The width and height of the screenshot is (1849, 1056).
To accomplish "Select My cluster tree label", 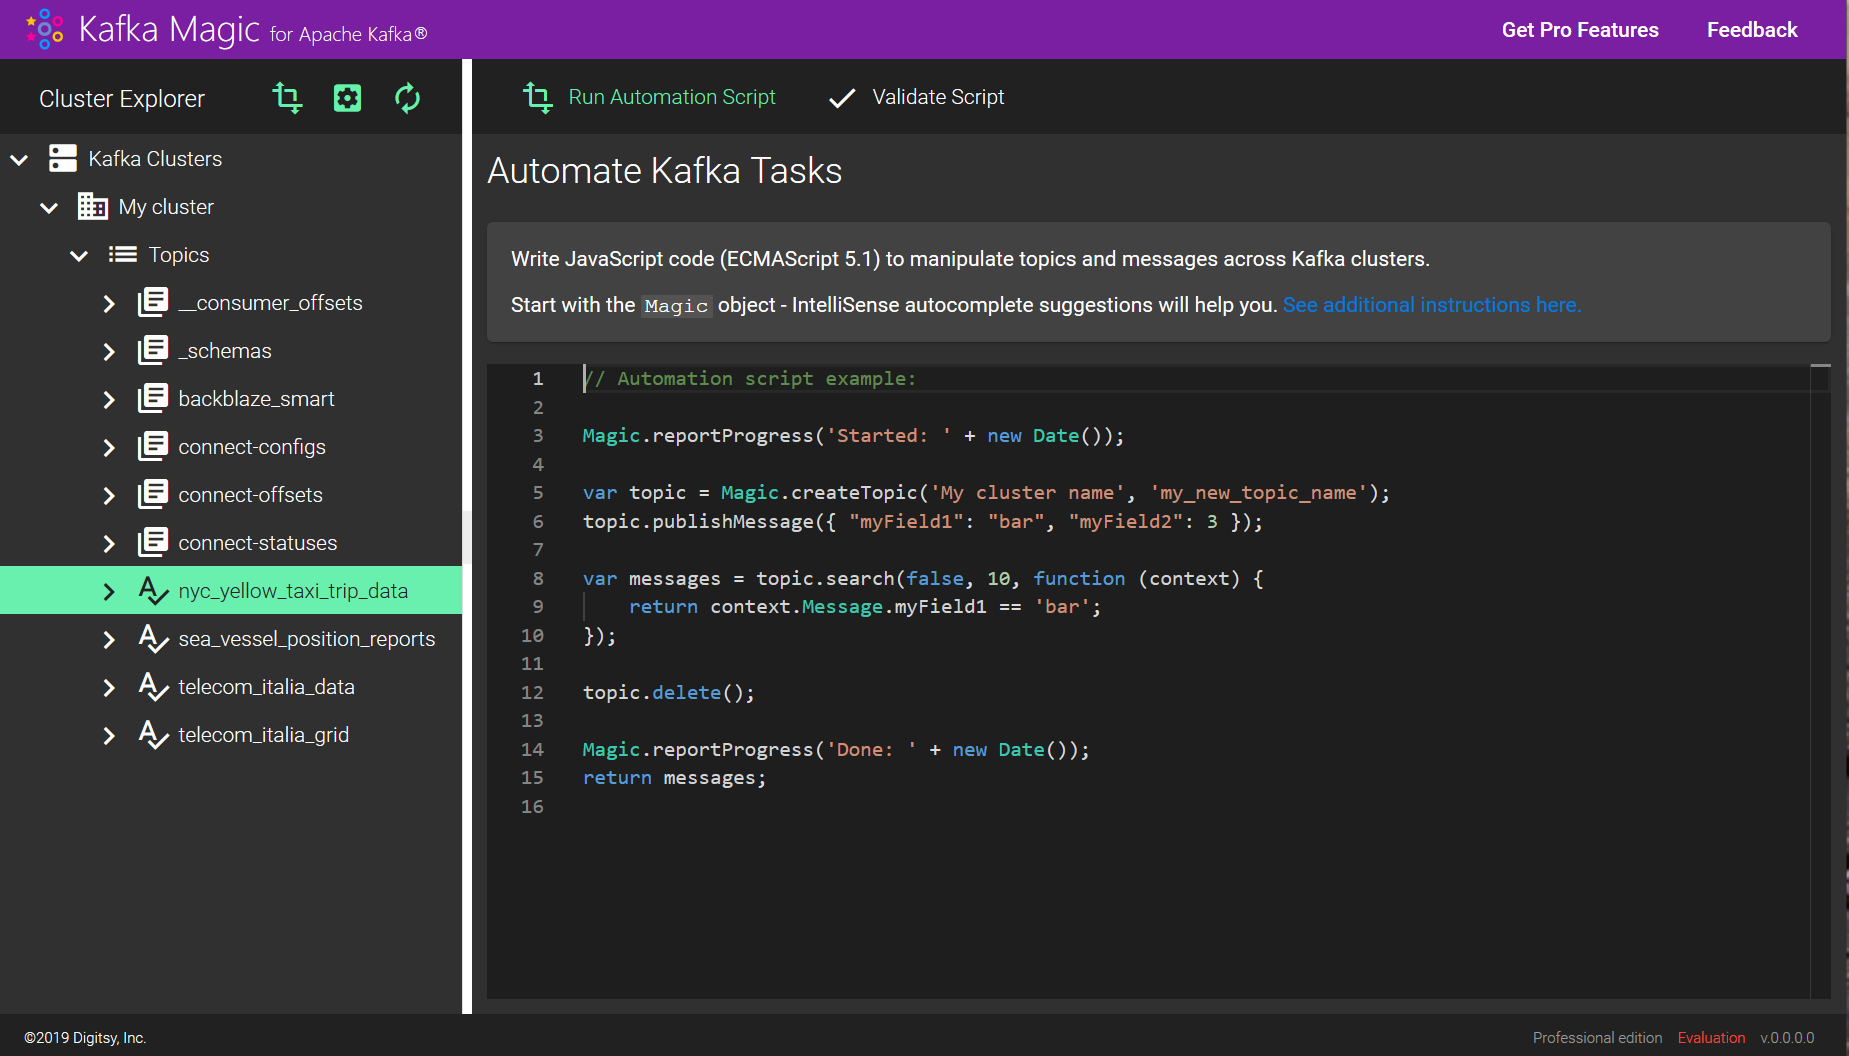I will click(166, 207).
